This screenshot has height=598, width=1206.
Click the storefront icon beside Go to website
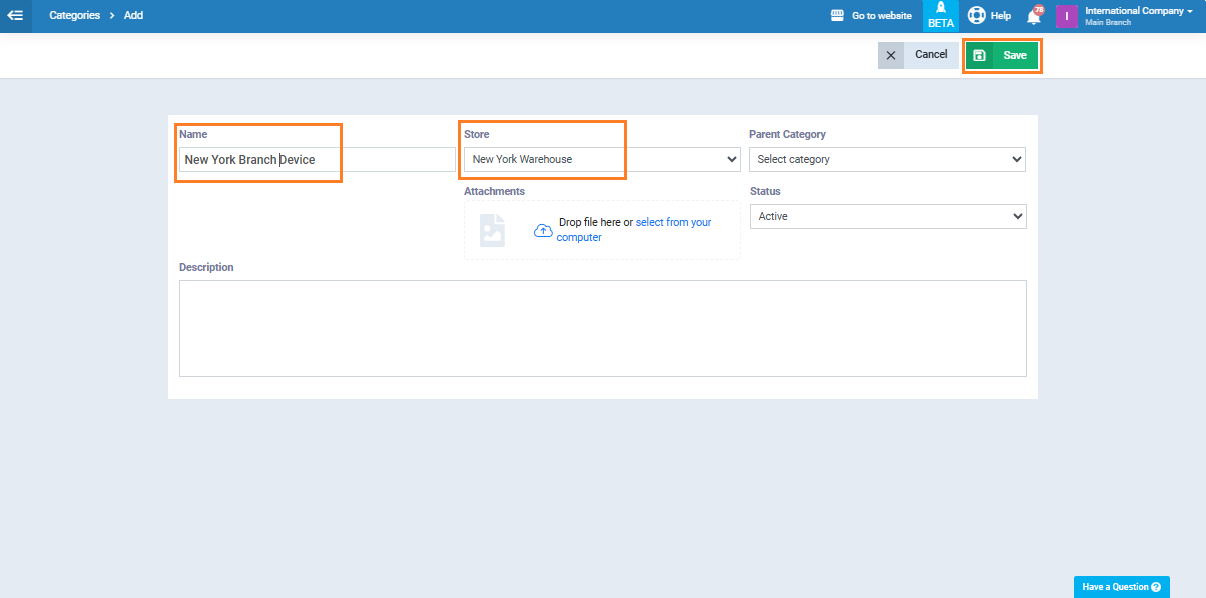click(838, 16)
